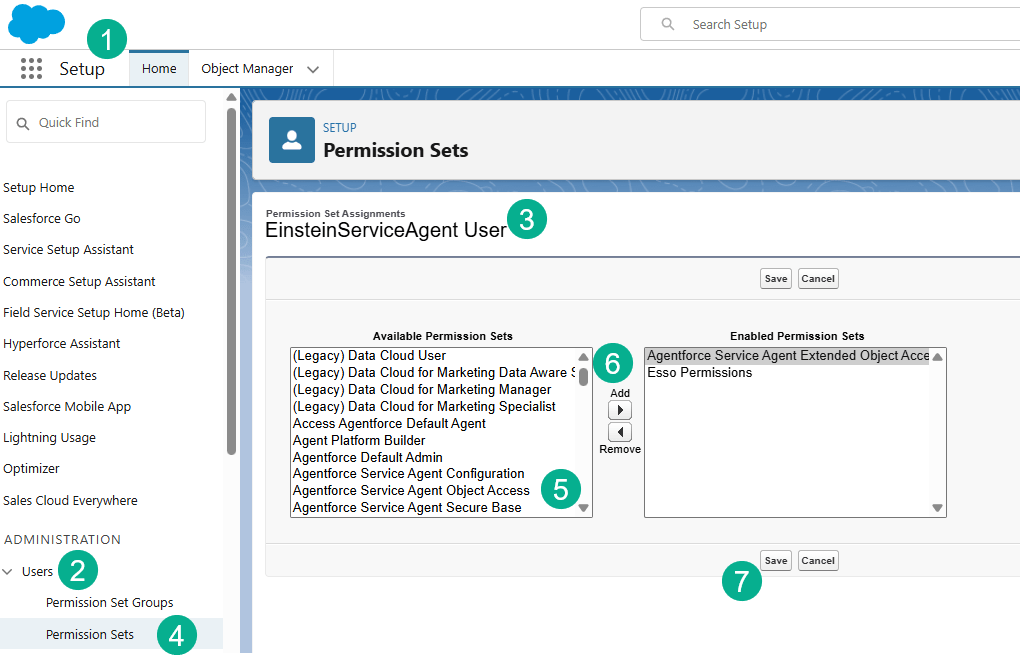Collapse the Users section in sidebar

(9, 572)
